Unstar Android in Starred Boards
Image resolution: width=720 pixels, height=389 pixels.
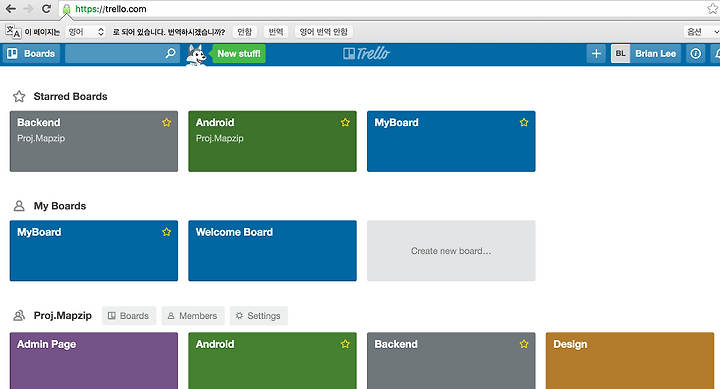point(345,122)
